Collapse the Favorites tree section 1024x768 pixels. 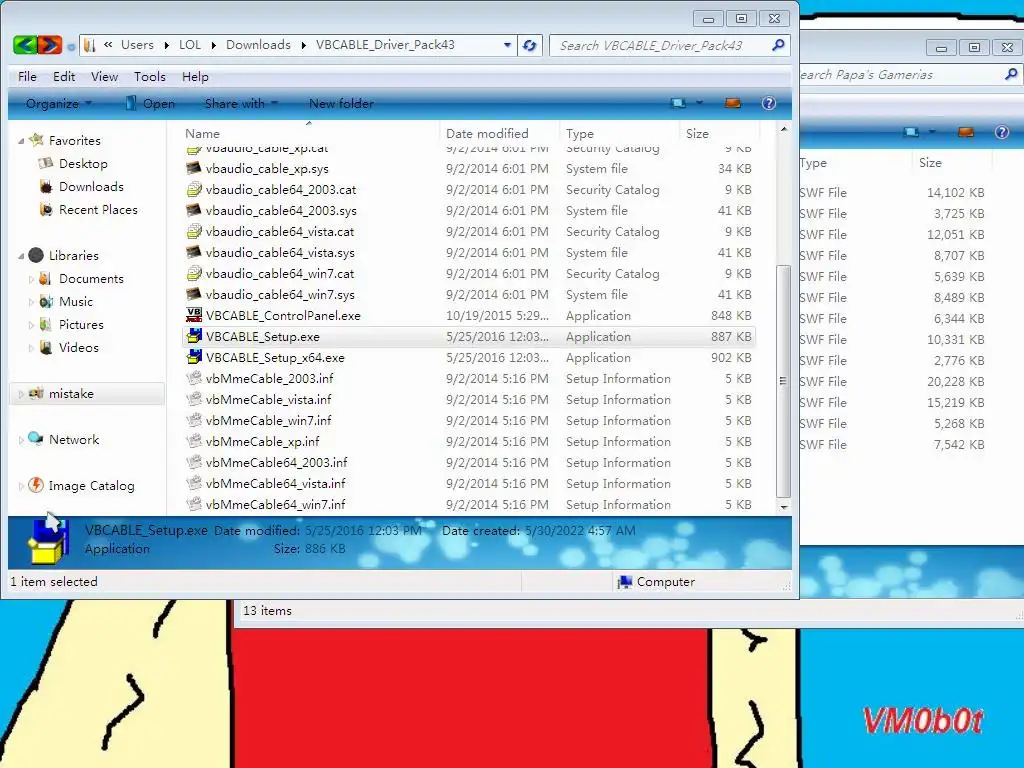click(x=21, y=140)
